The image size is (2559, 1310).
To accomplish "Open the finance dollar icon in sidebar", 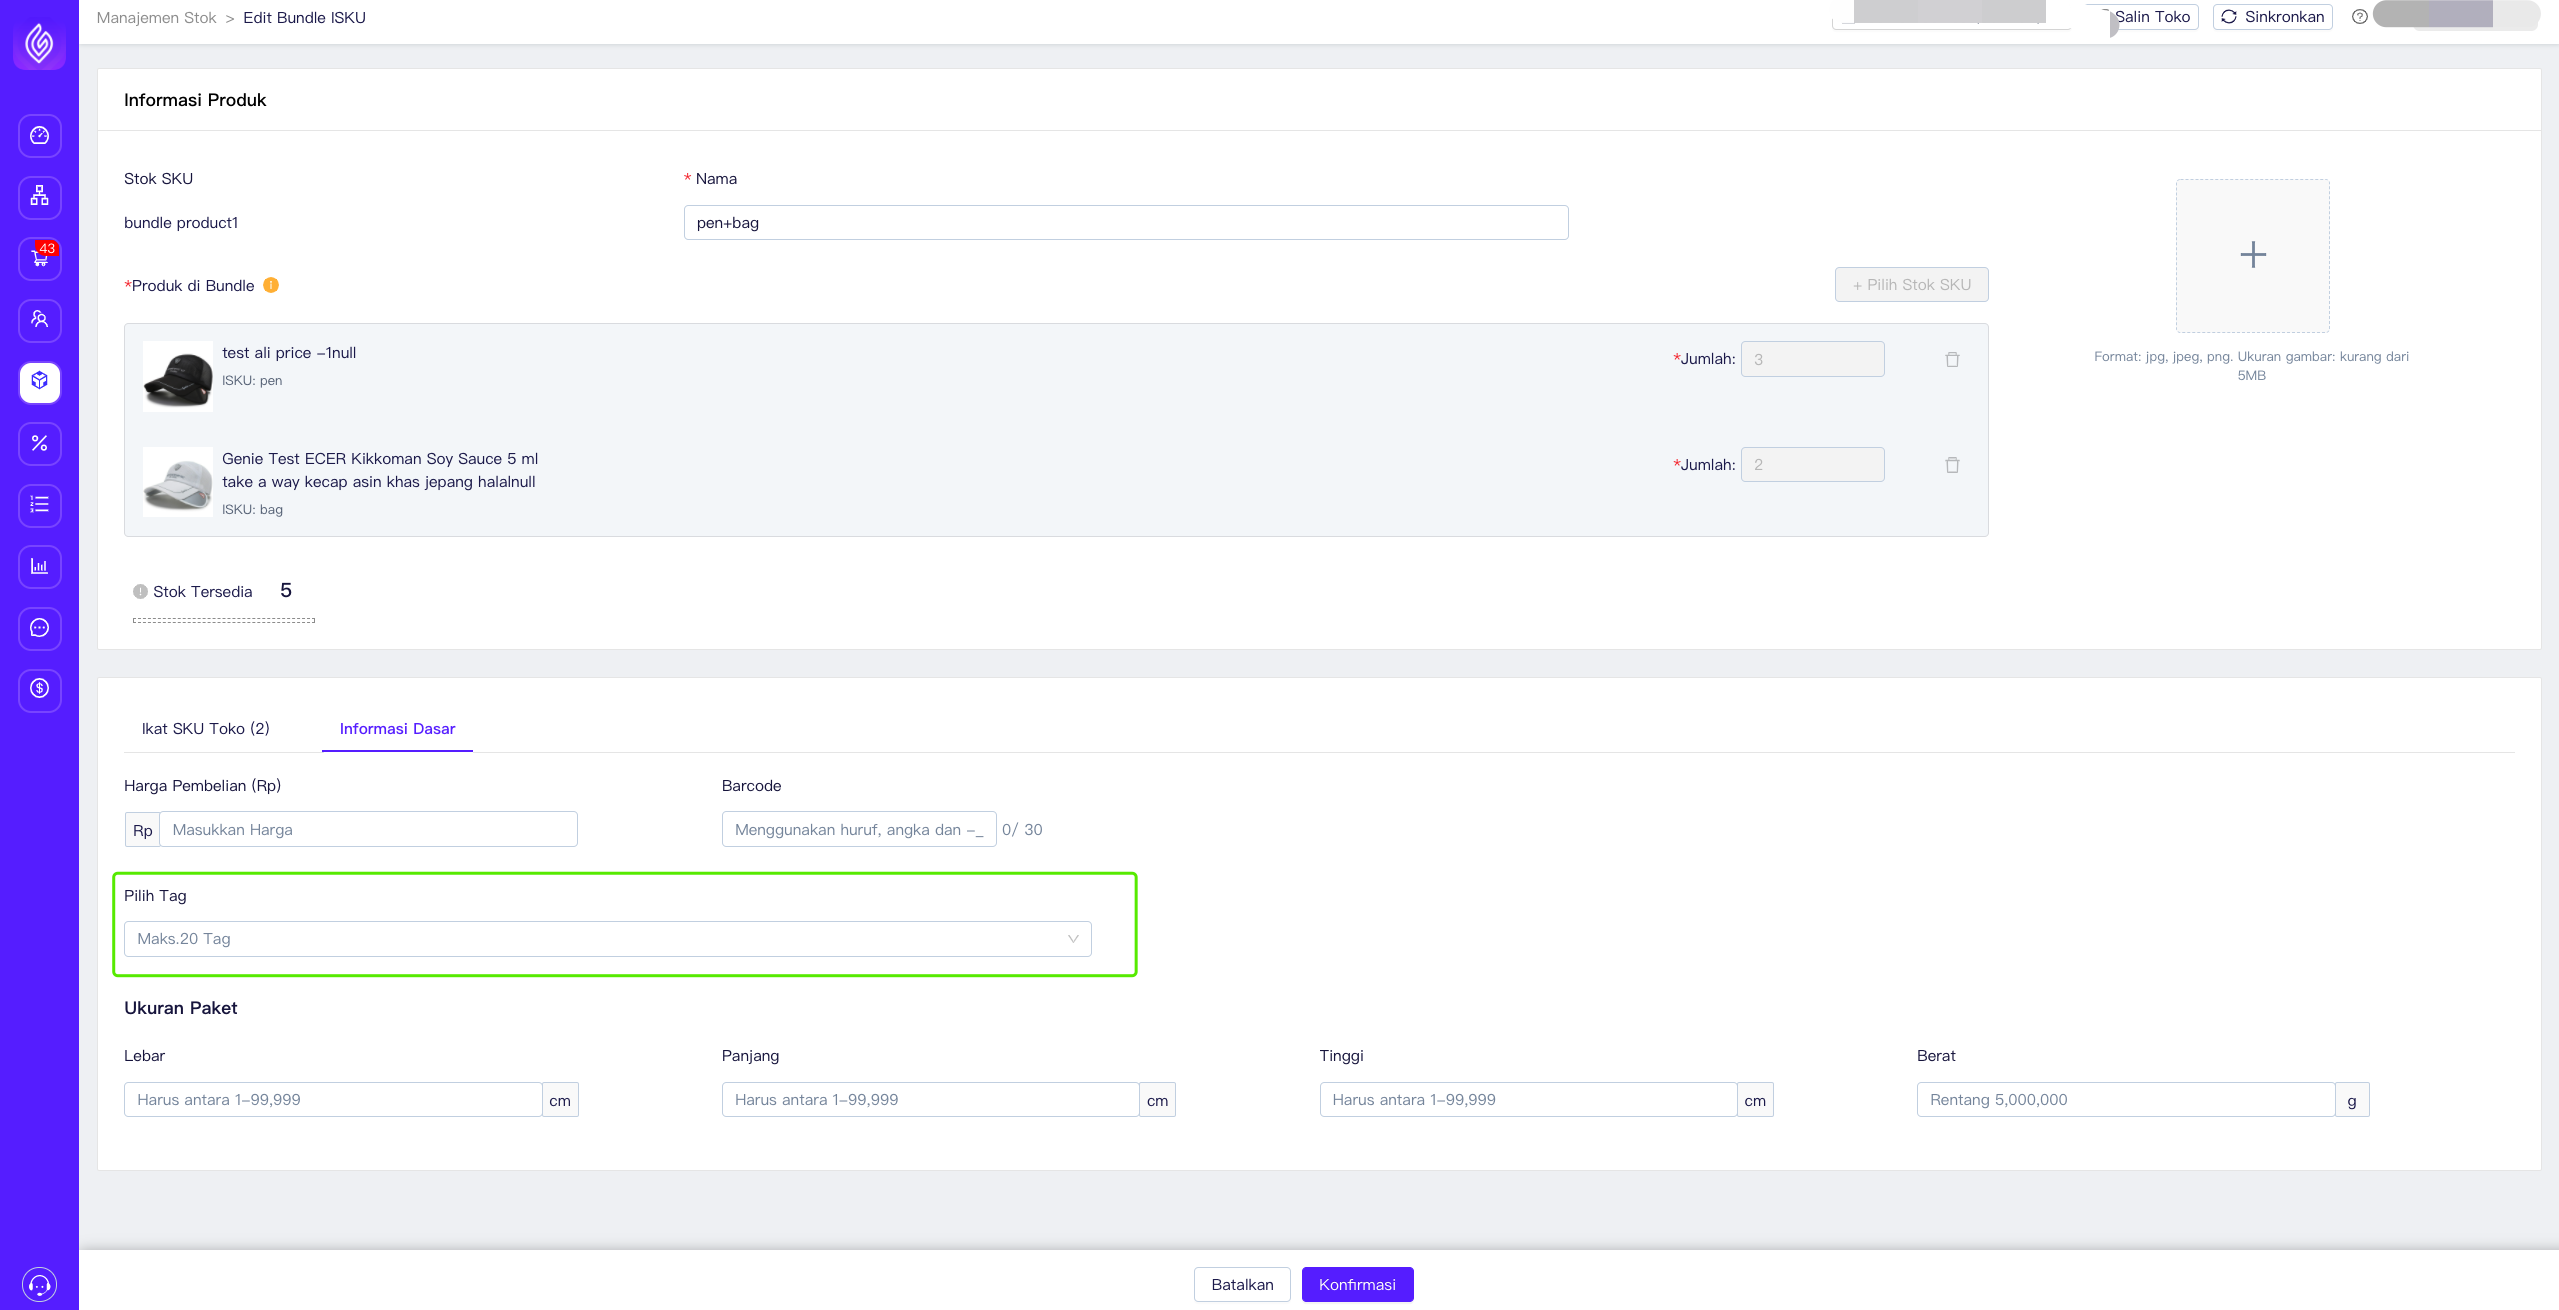I will 39,690.
